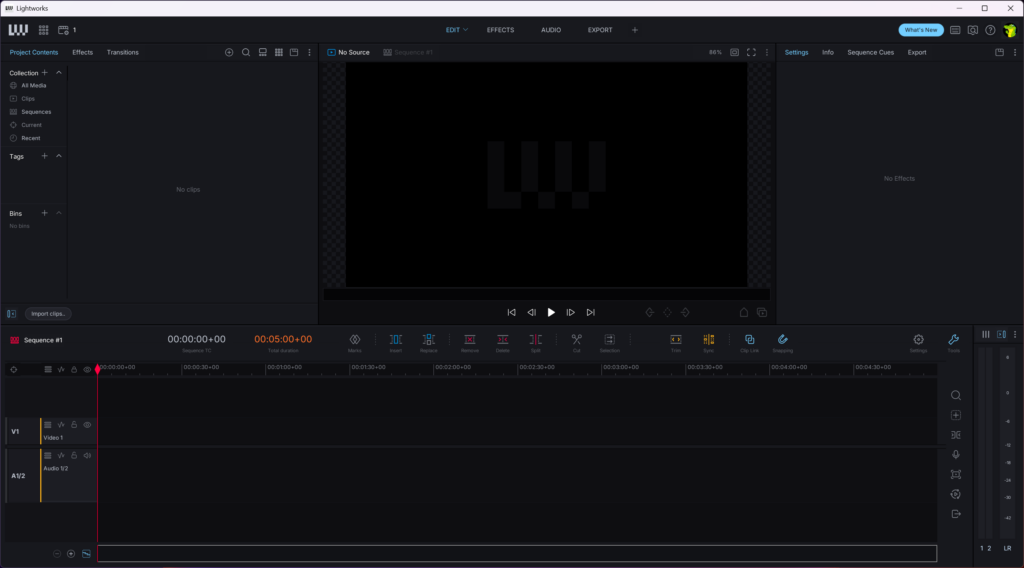Toggle Clip Link
Image resolution: width=1024 pixels, height=568 pixels.
750,339
